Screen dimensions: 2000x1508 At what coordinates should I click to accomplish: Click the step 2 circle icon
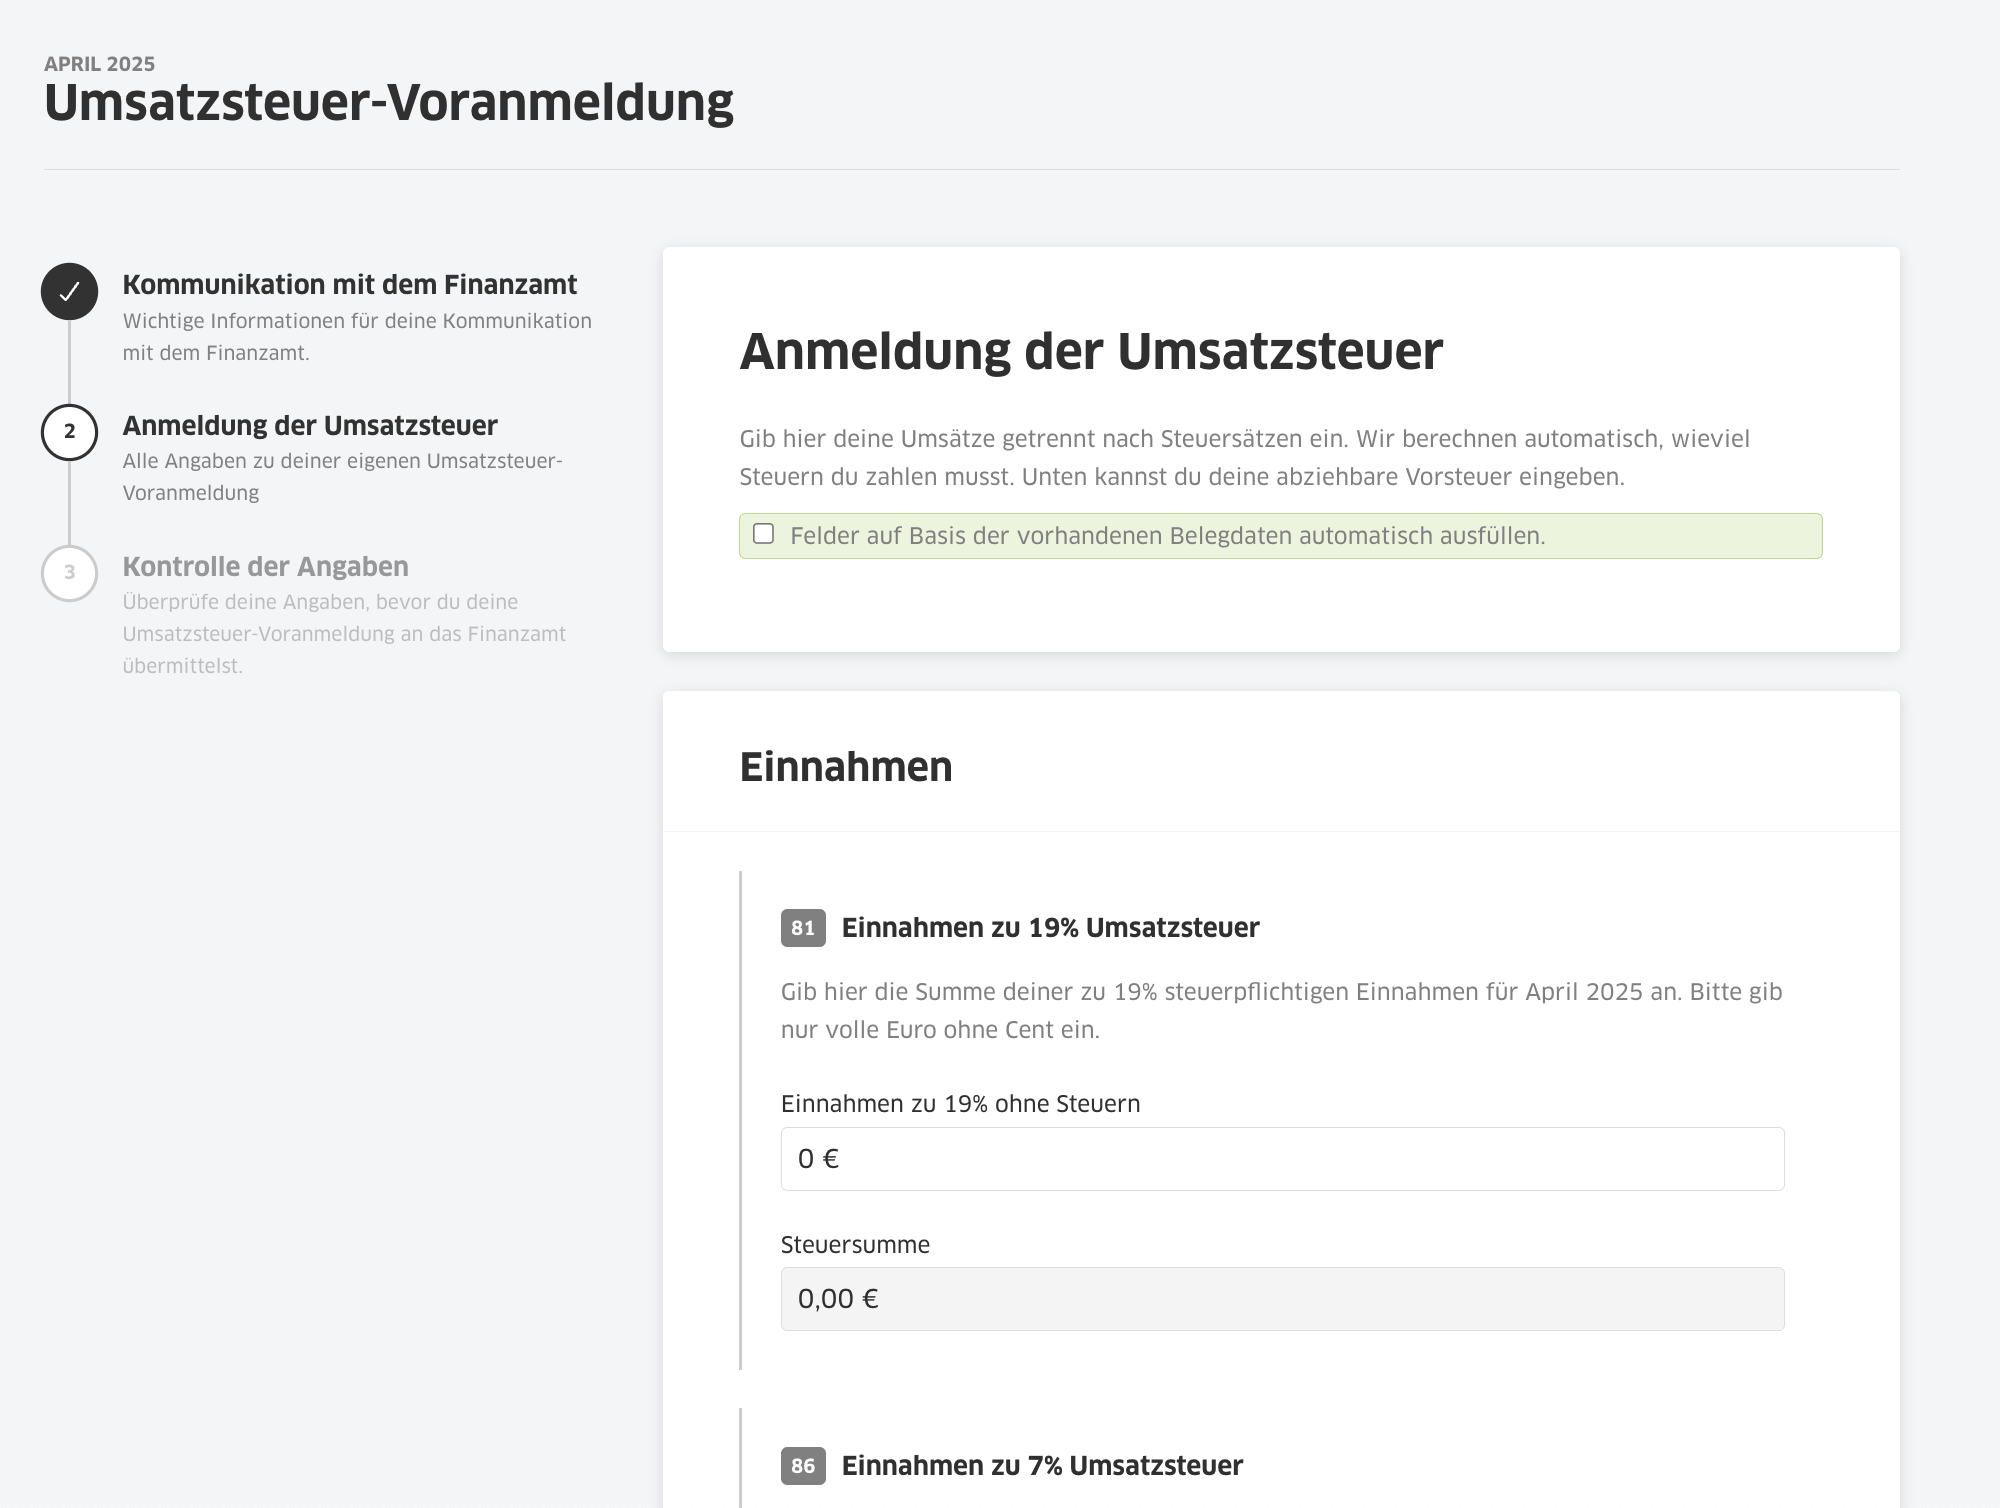(x=69, y=432)
